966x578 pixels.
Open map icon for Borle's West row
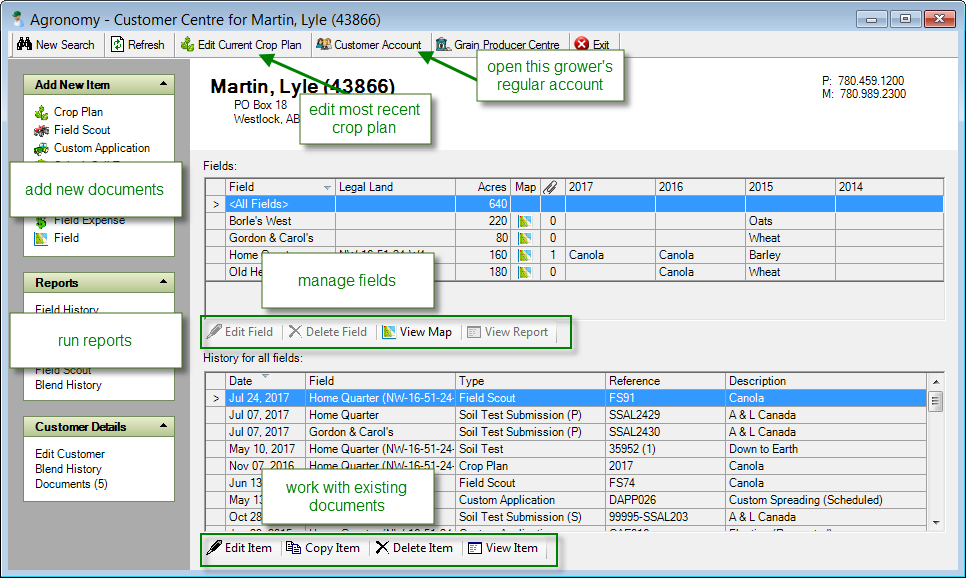pos(525,221)
